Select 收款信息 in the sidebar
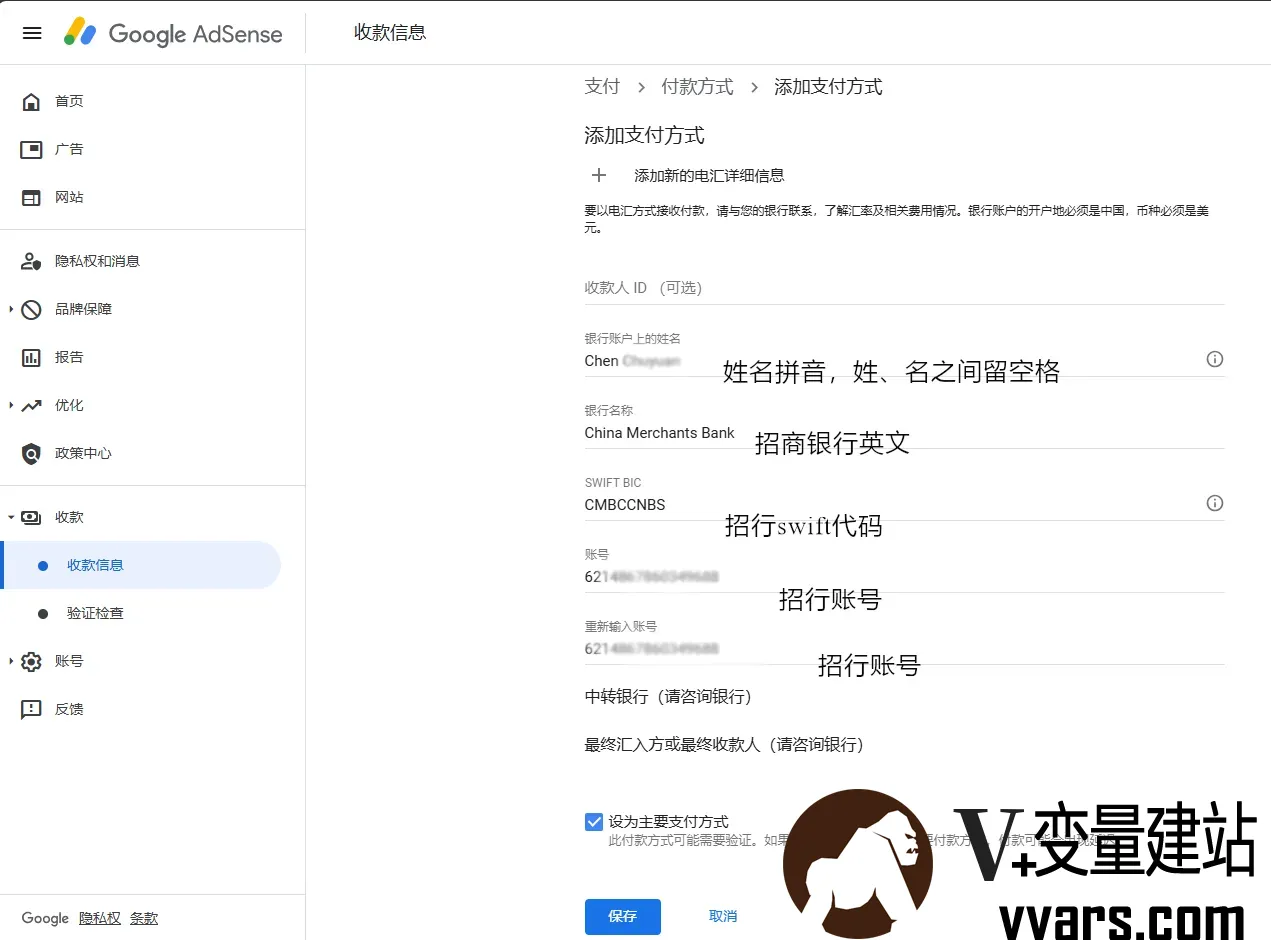The height and width of the screenshot is (940, 1271). 141,565
